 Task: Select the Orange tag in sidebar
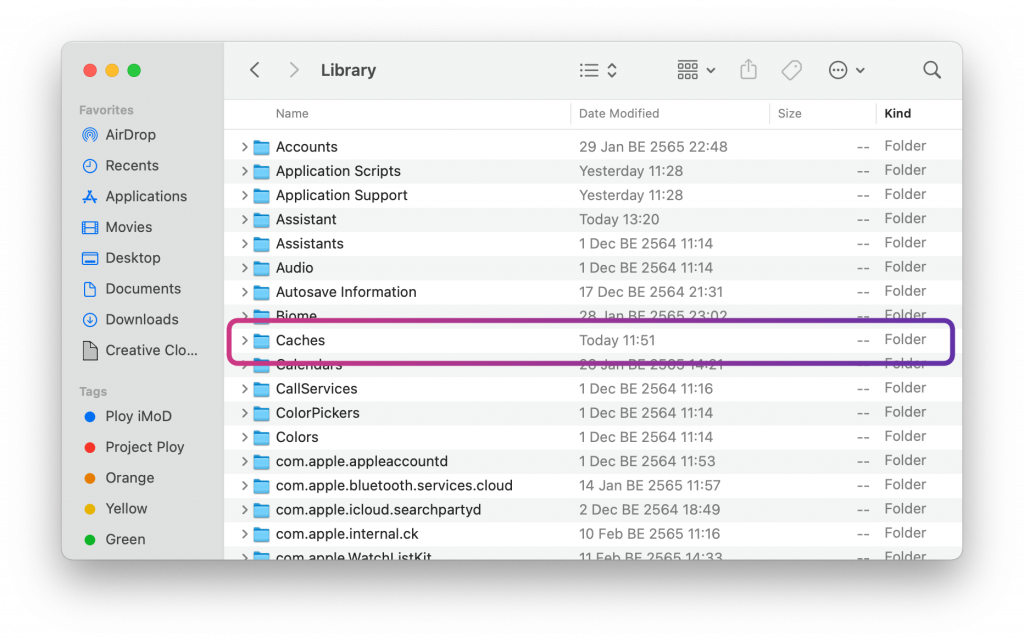pos(129,478)
